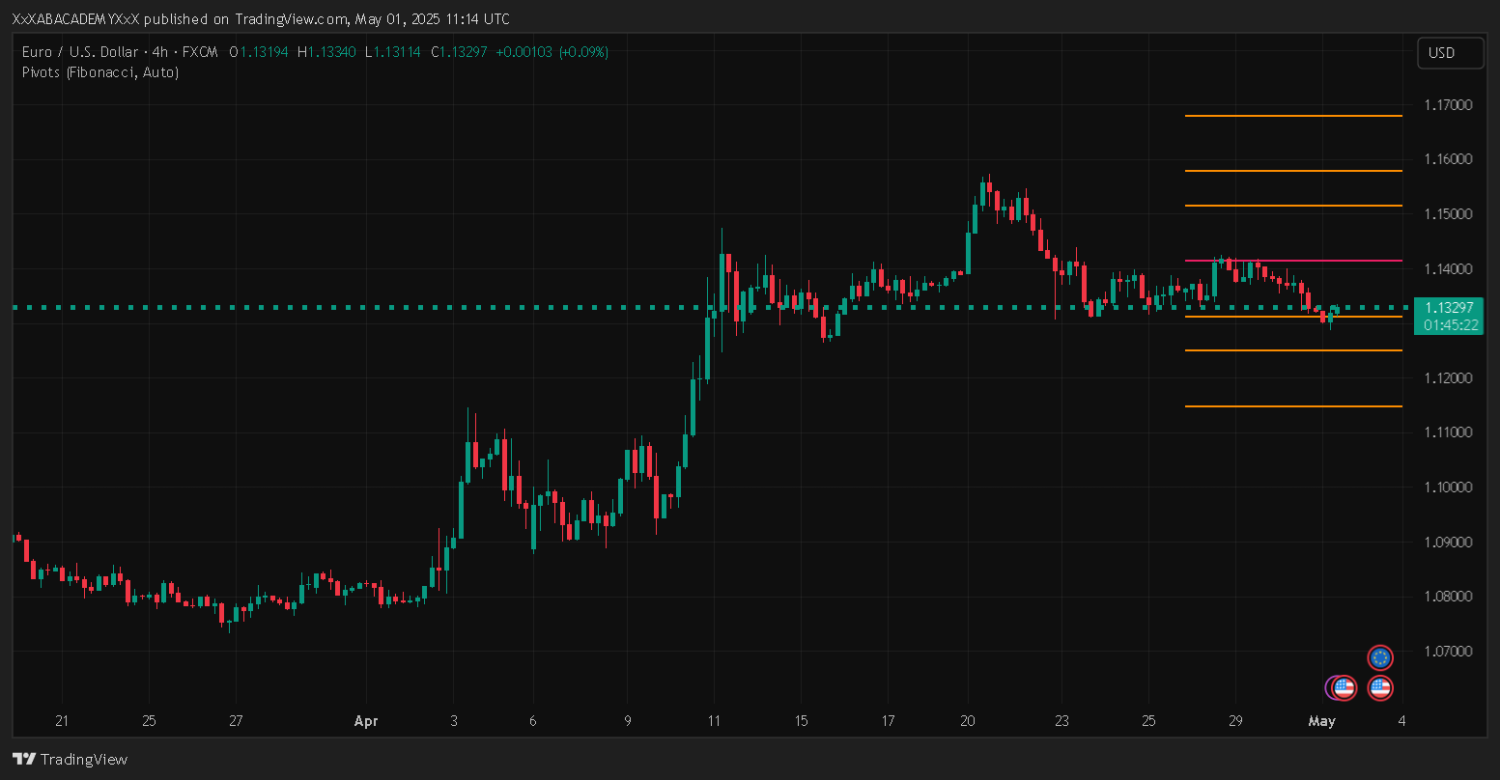Click the 'Apr' month label on time axis
1500x780 pixels.
click(x=367, y=721)
